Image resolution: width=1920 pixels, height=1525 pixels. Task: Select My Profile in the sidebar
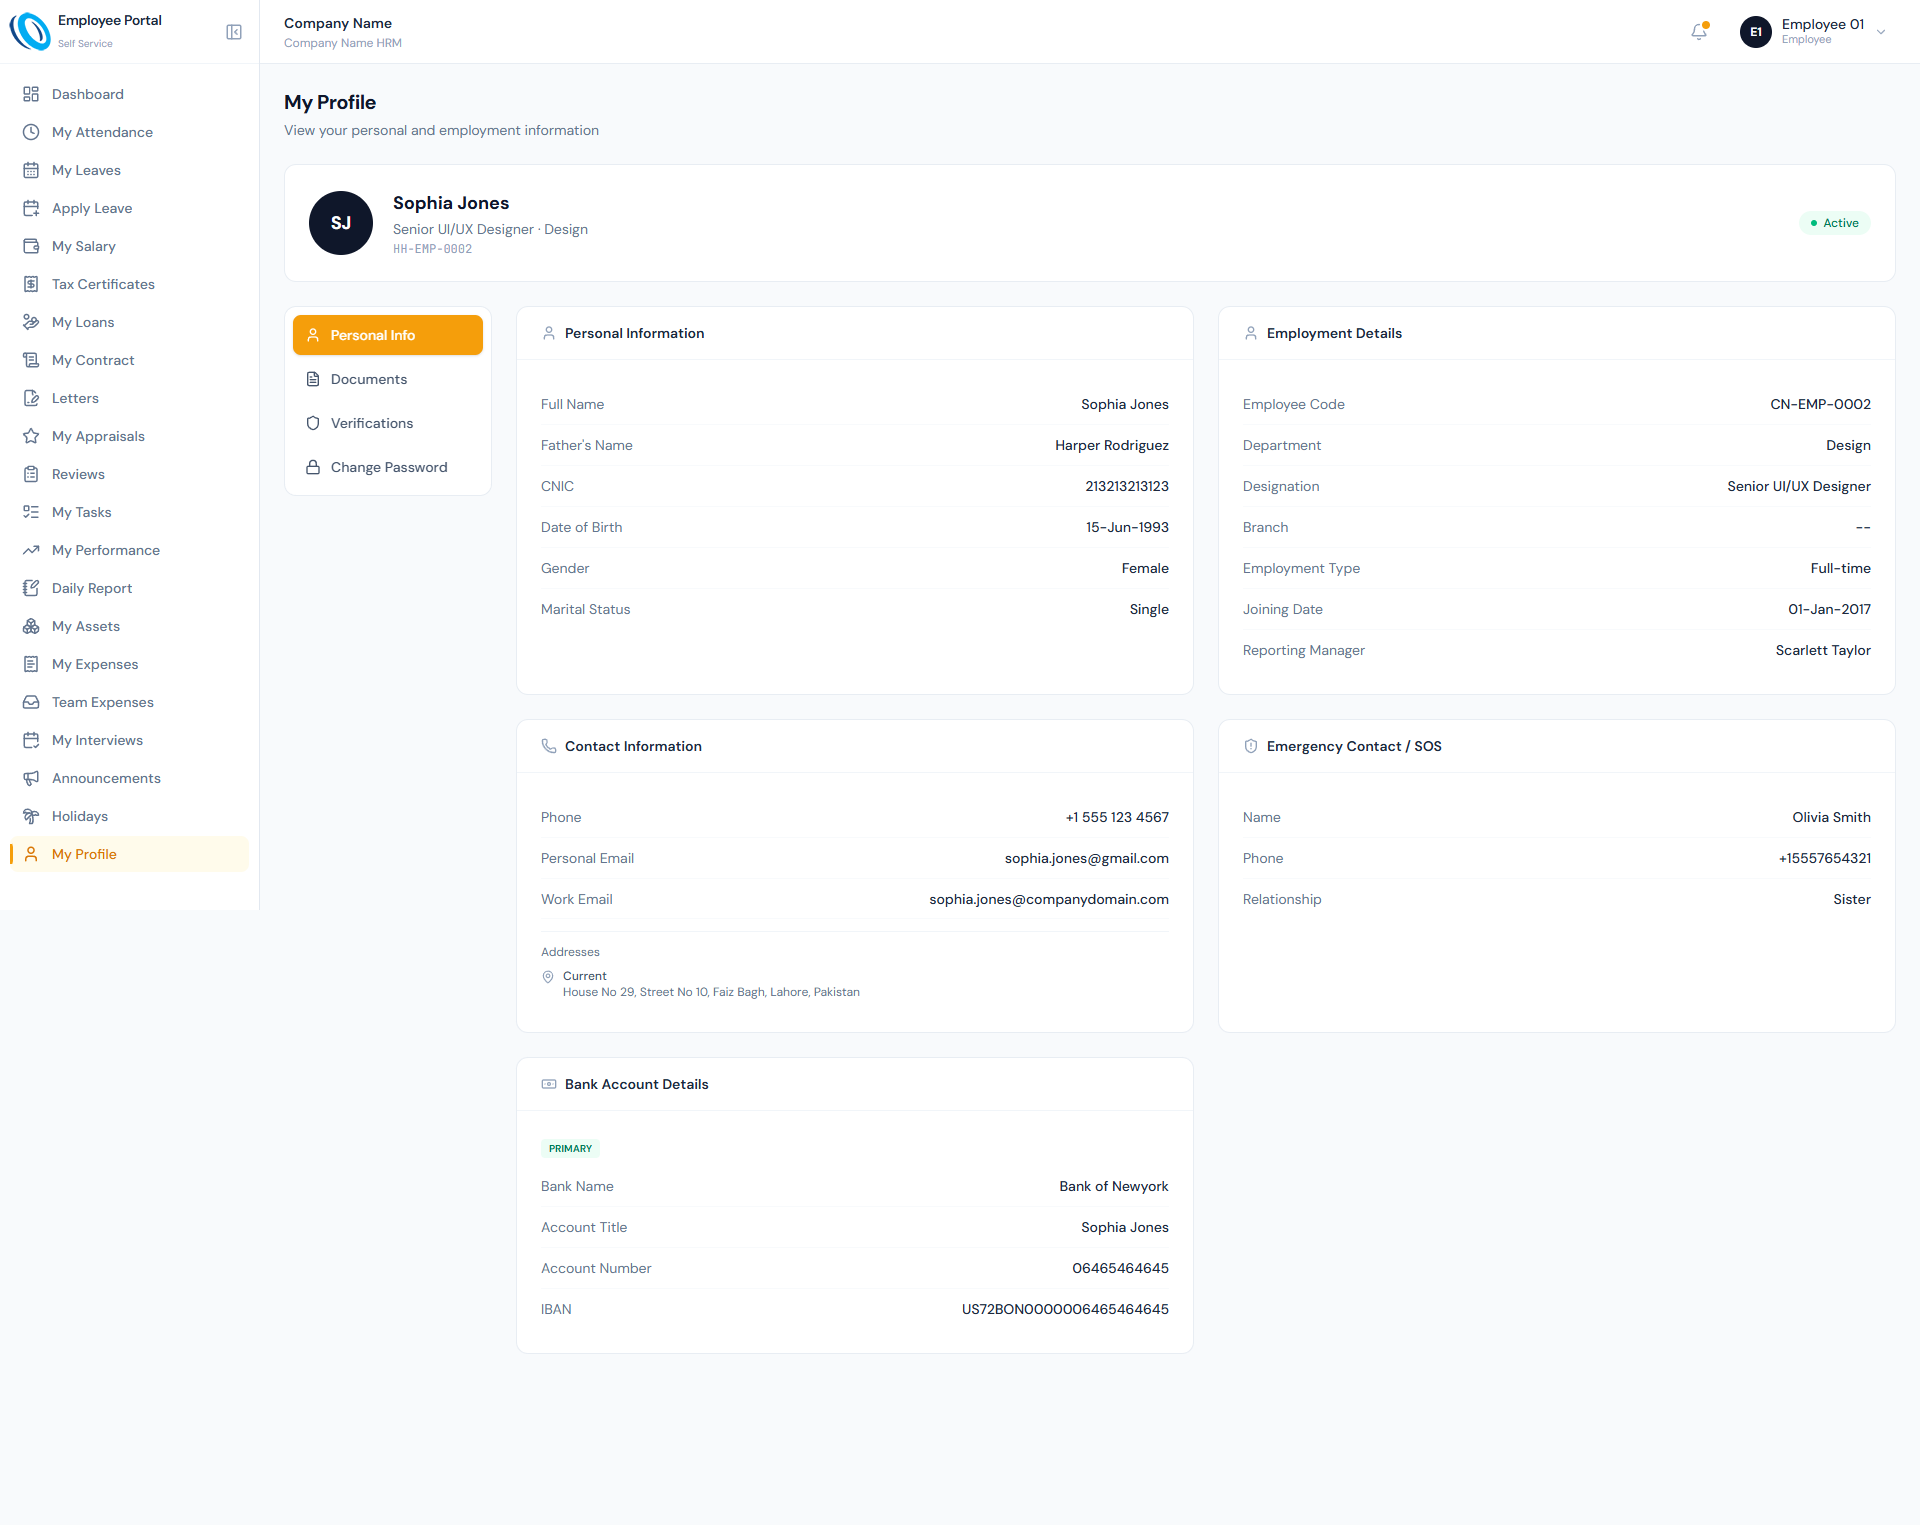(129, 854)
